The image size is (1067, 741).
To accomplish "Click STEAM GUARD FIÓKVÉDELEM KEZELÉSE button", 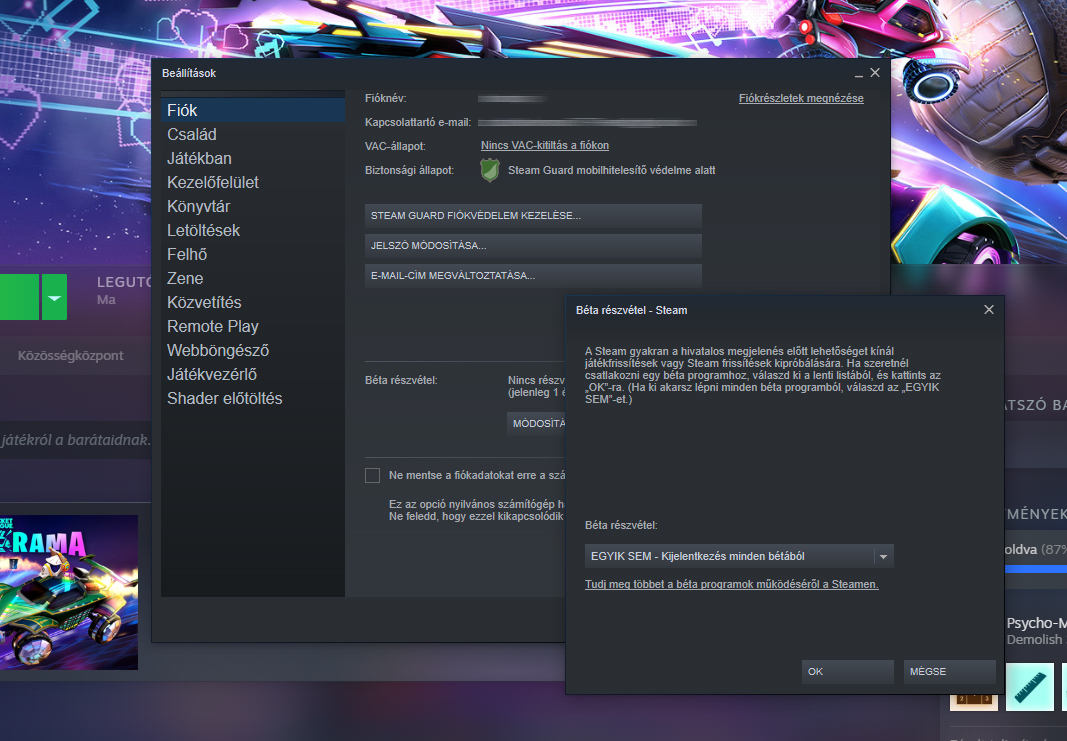I will [533, 216].
